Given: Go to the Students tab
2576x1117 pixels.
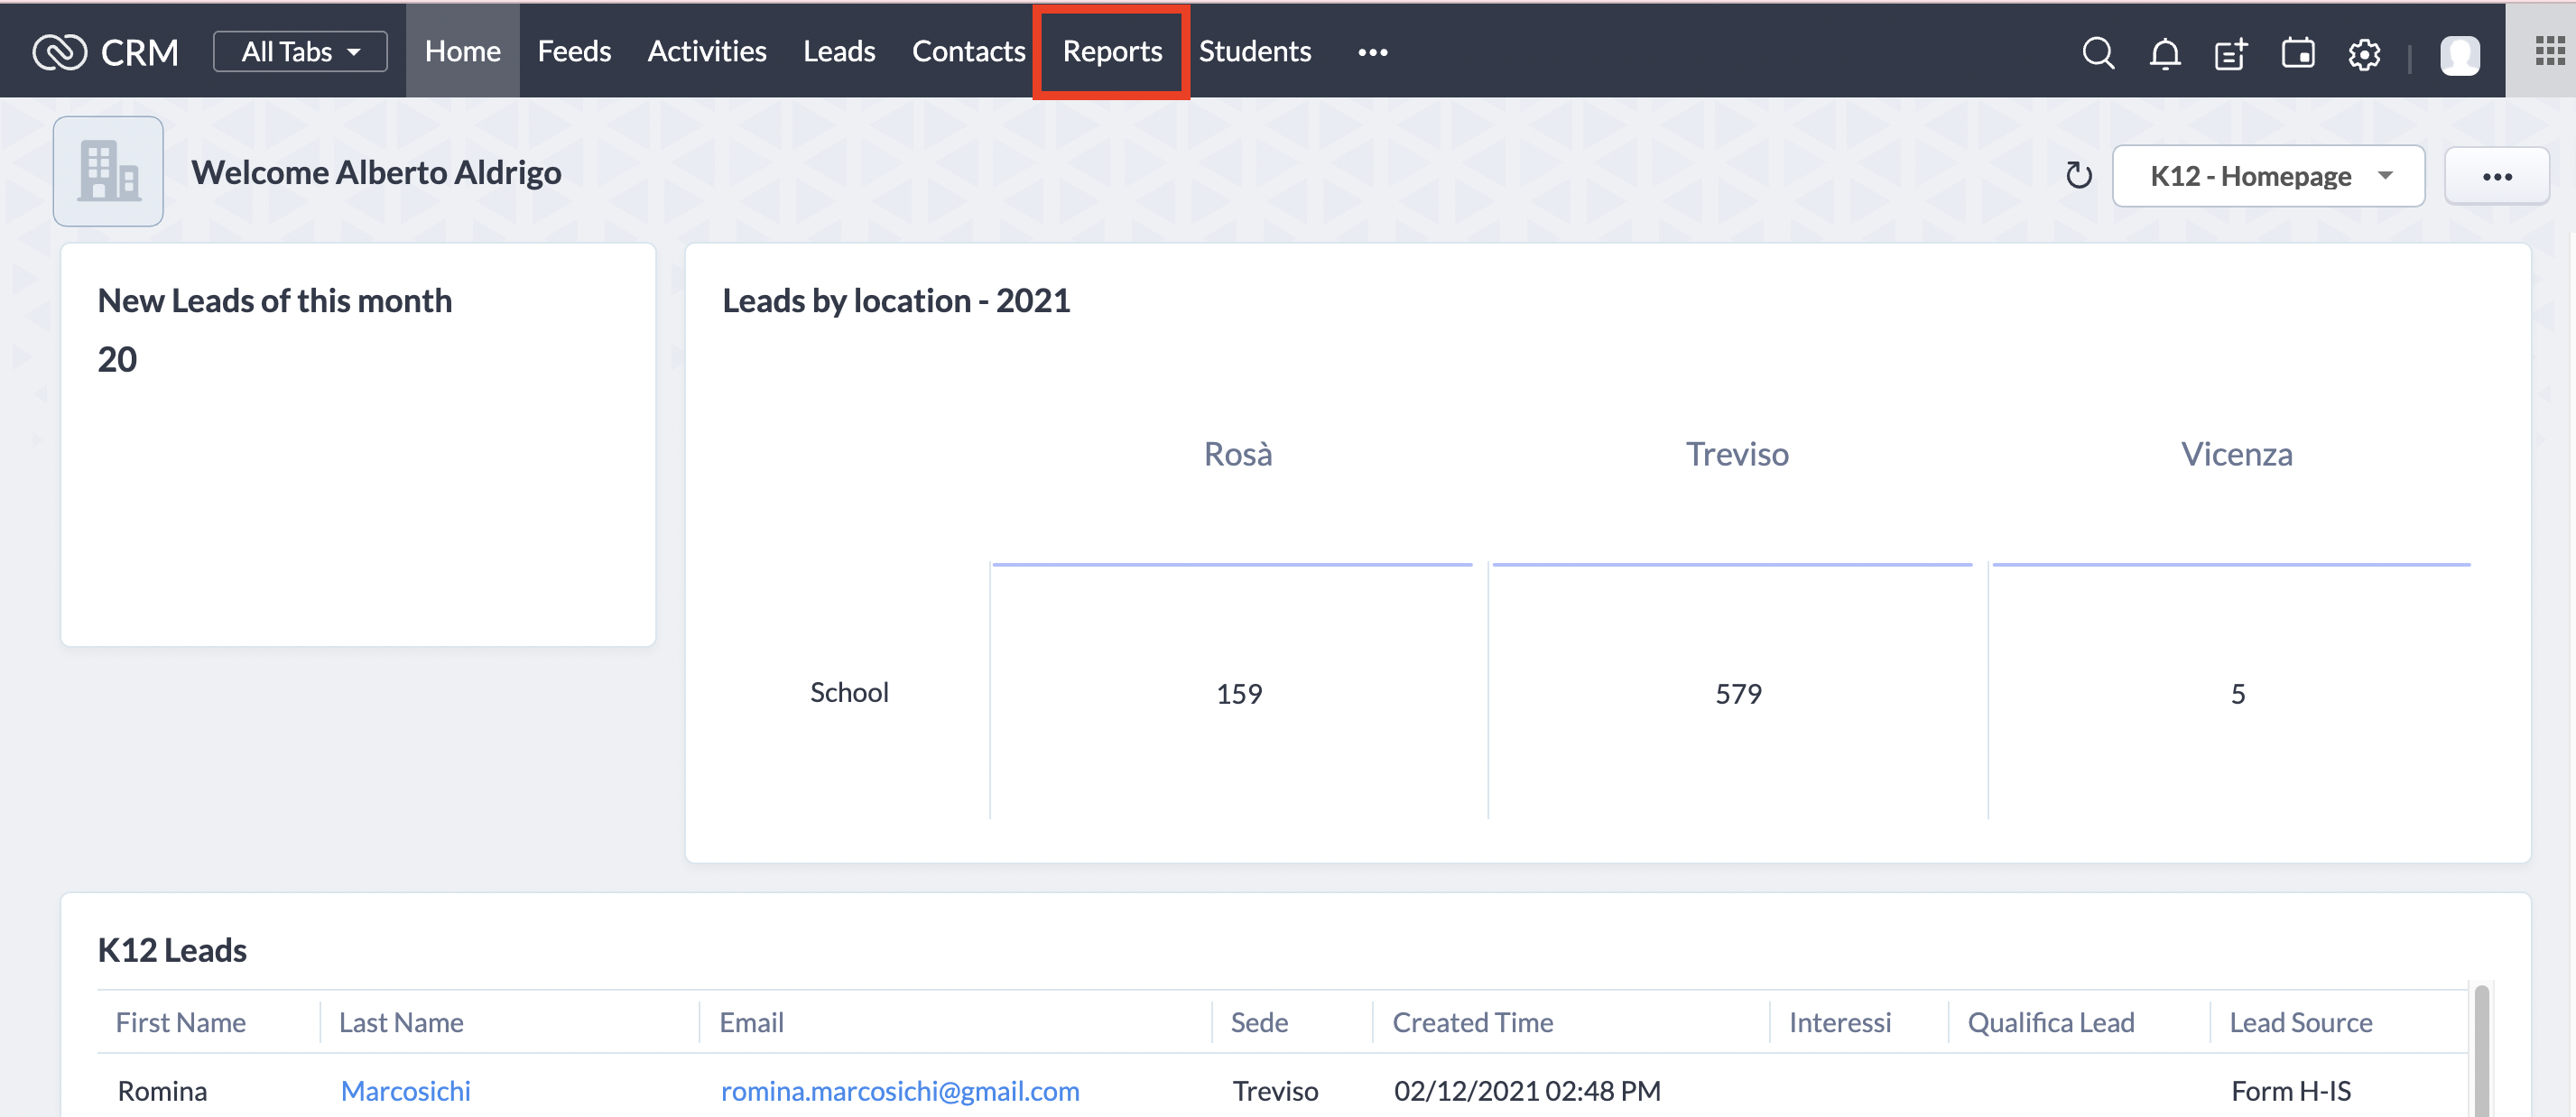Looking at the screenshot, I should coord(1254,52).
